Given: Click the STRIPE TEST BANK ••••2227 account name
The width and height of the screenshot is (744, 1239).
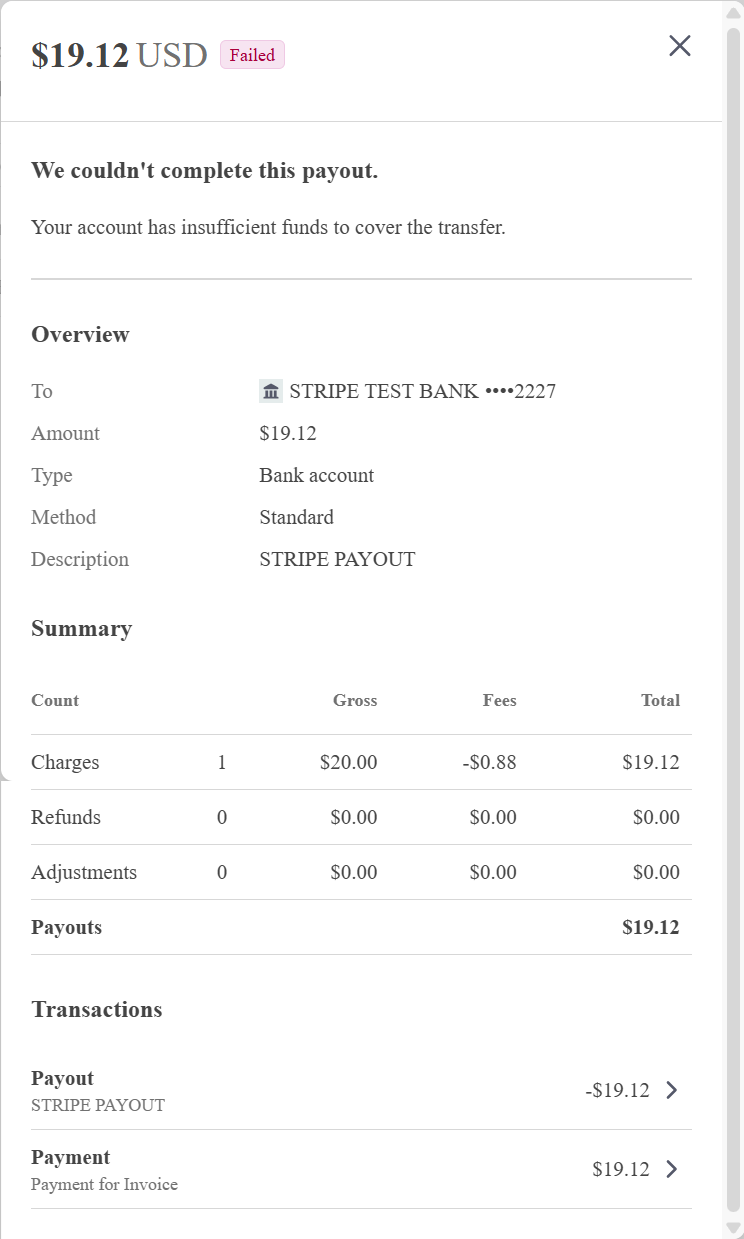Looking at the screenshot, I should point(422,391).
